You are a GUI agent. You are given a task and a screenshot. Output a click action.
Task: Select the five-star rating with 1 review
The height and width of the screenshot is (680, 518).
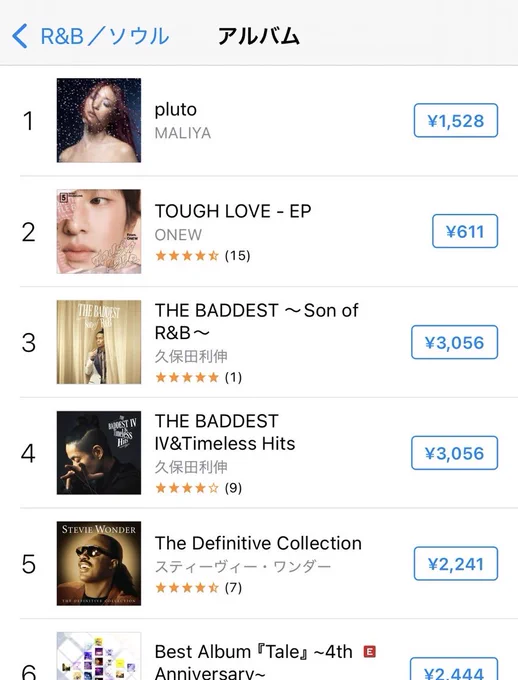[x=198, y=378]
